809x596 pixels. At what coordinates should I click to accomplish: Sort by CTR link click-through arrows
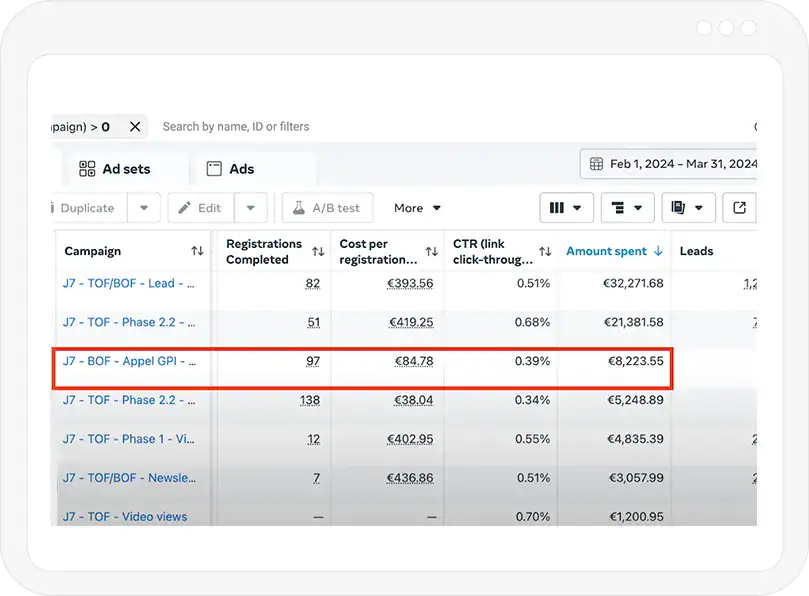545,252
